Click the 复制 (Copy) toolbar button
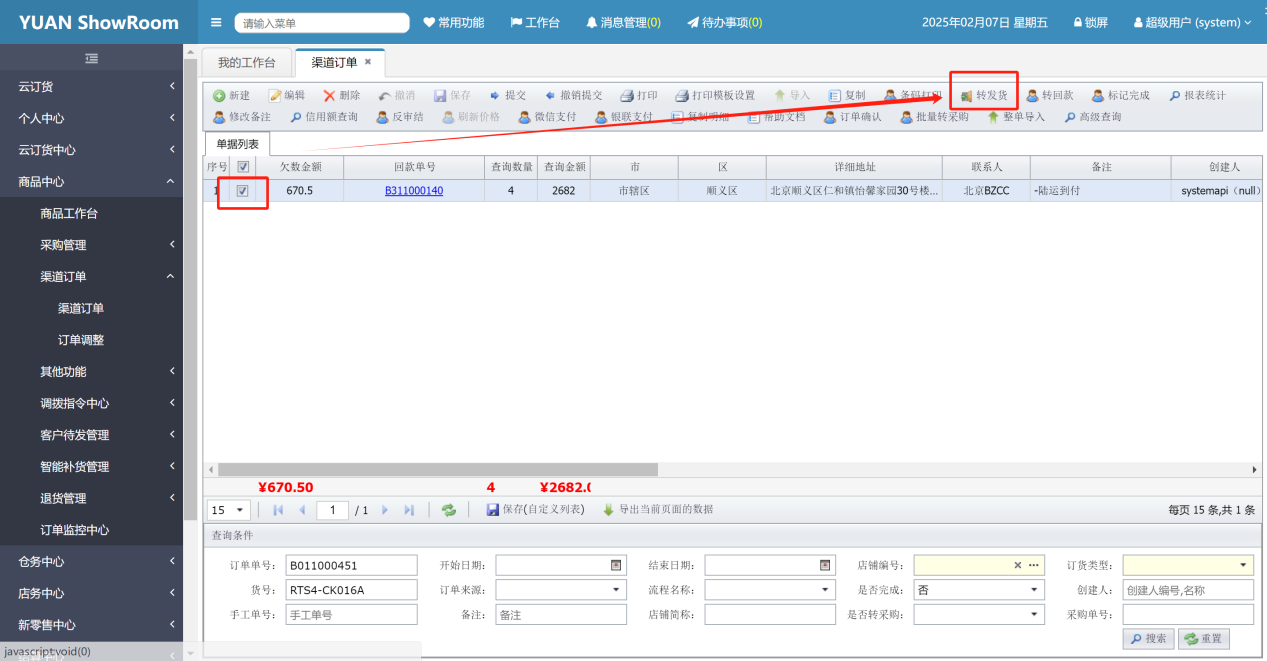 tap(846, 95)
